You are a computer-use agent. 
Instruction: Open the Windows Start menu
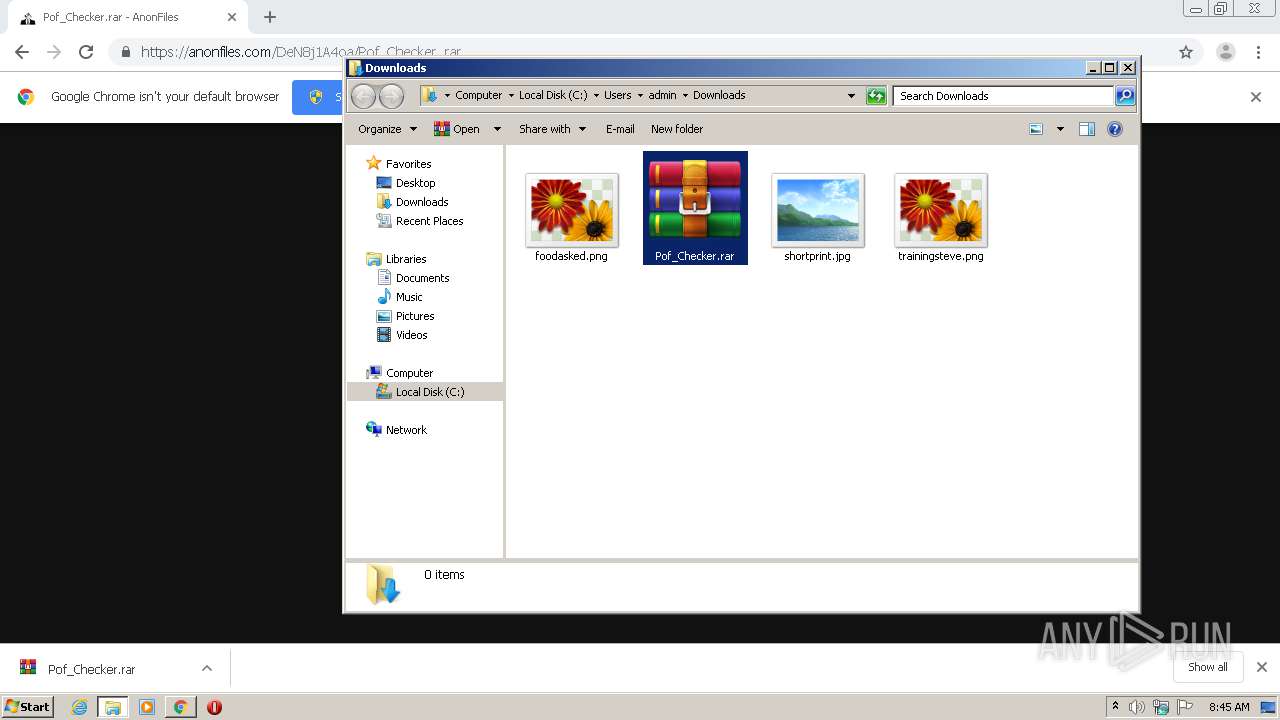point(28,707)
